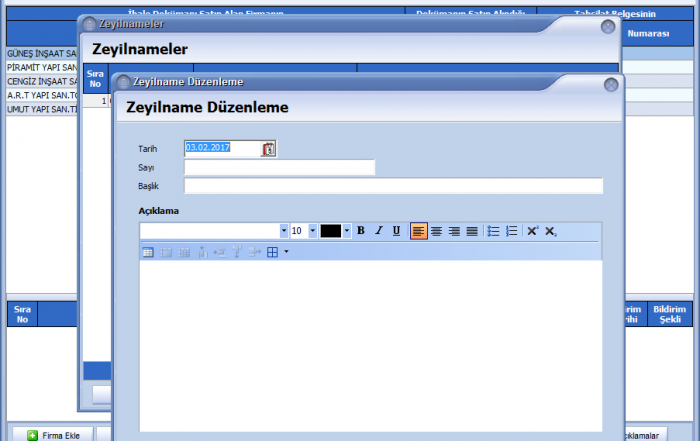Toggle italic formatting in the editor
700x441 pixels.
(x=379, y=231)
